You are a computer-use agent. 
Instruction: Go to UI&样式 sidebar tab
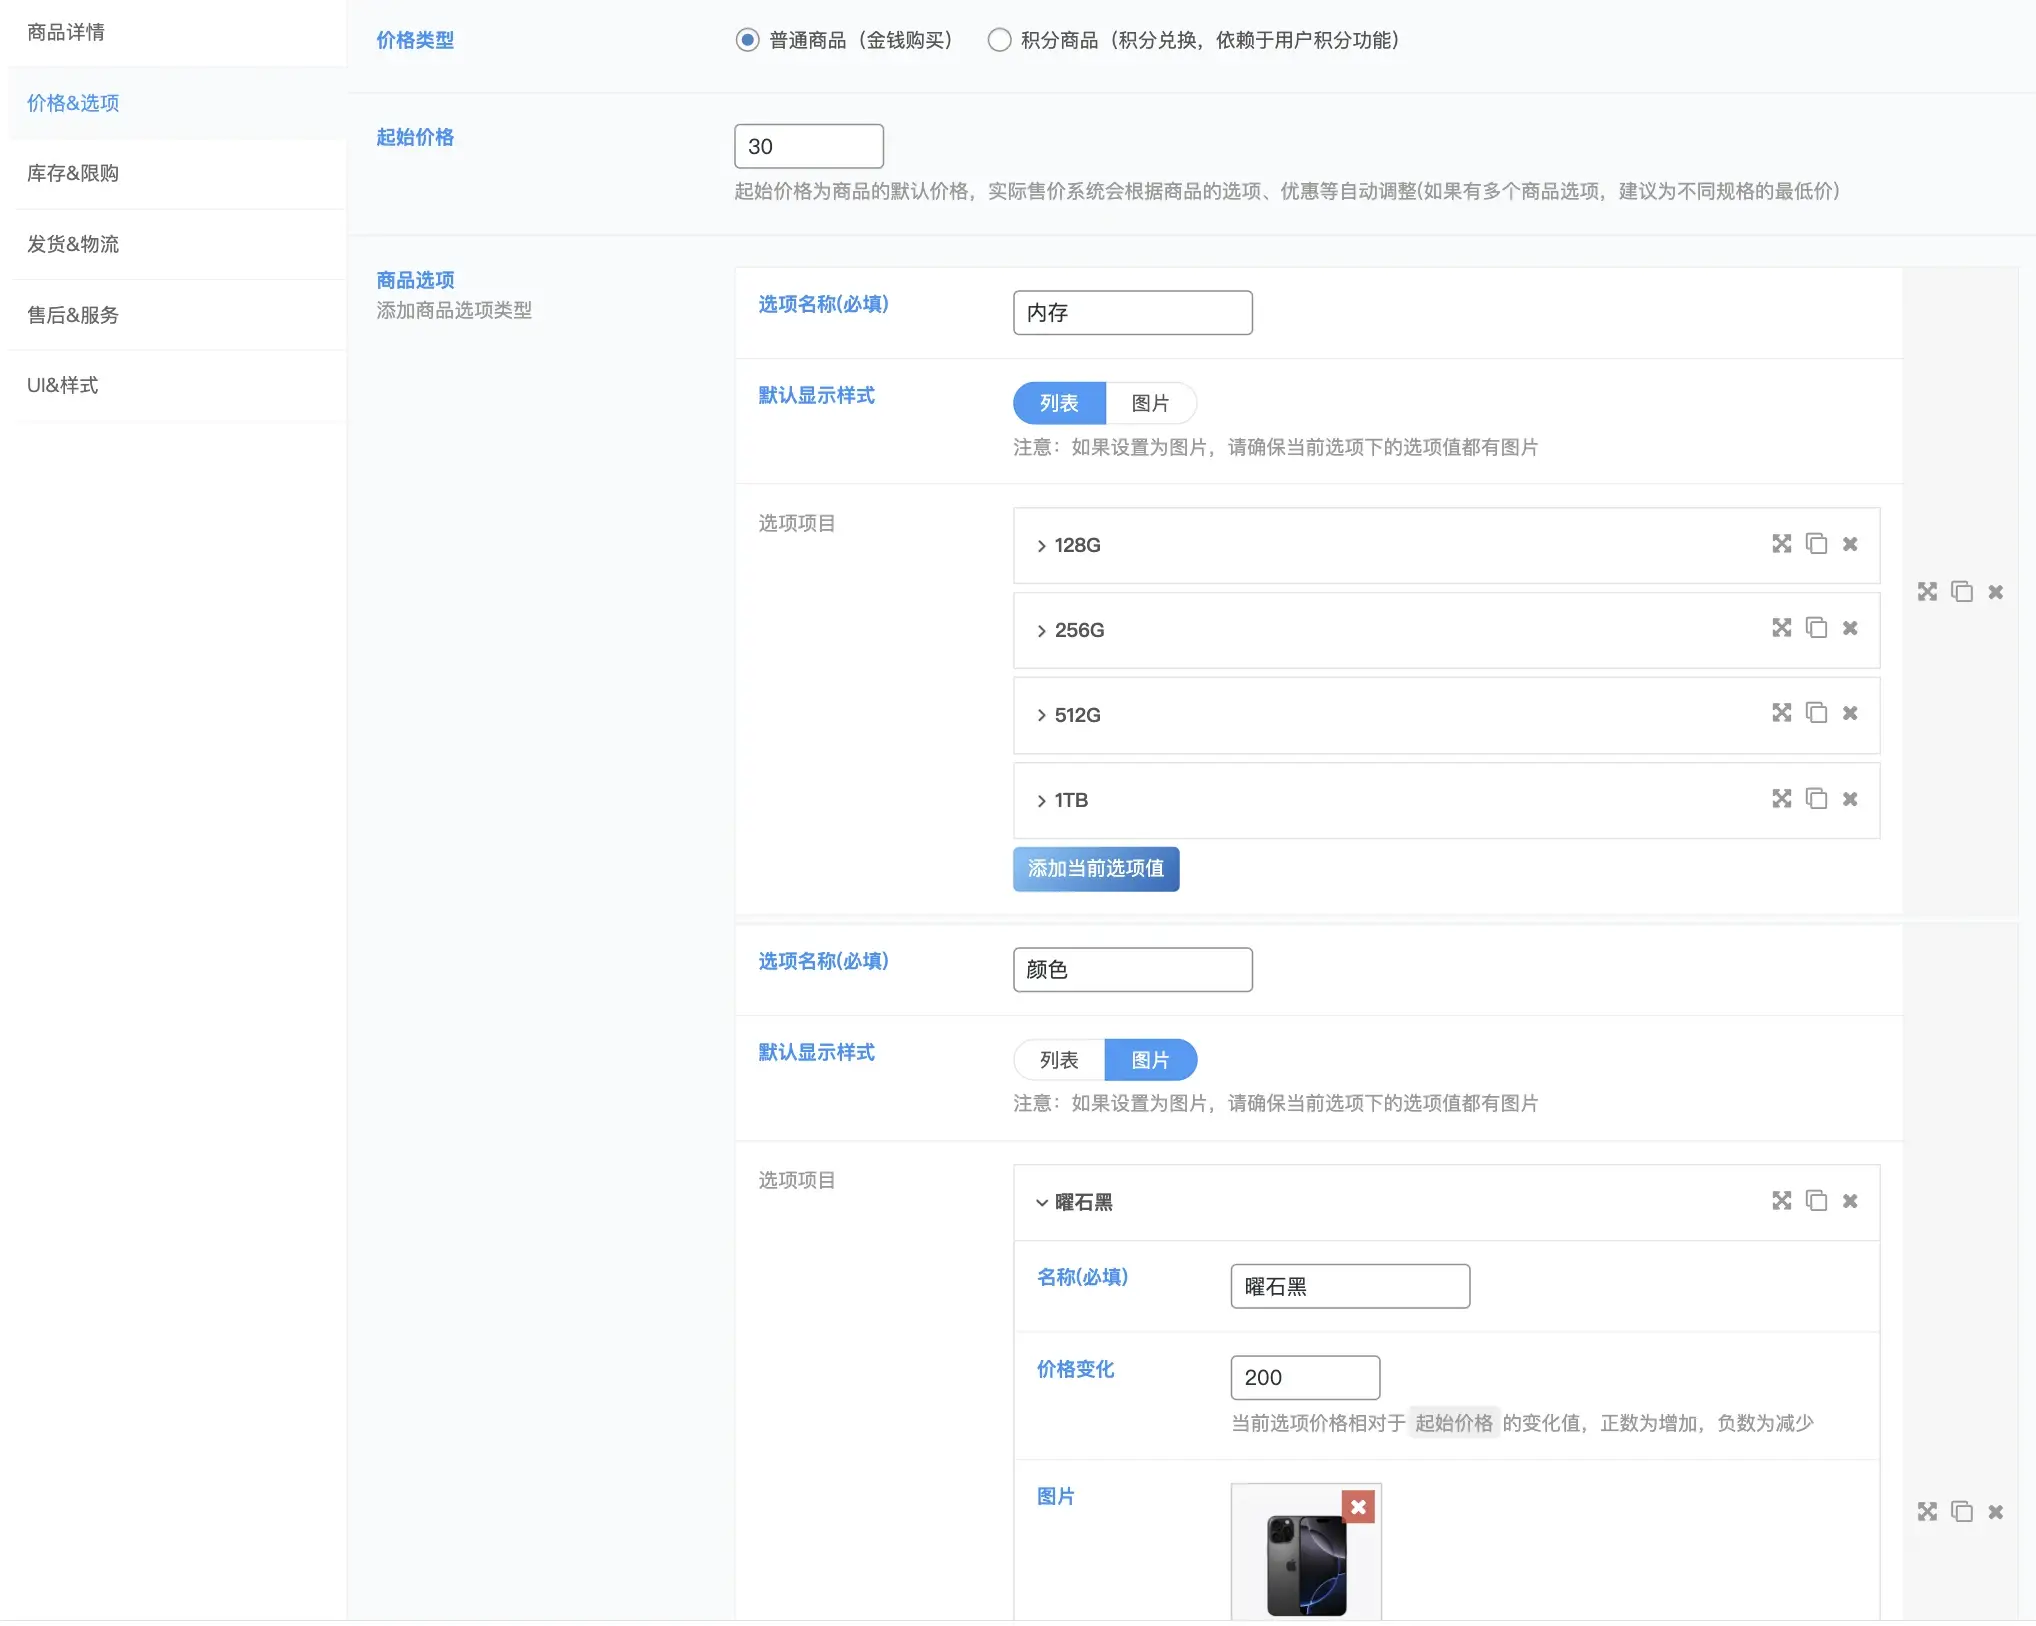click(63, 385)
